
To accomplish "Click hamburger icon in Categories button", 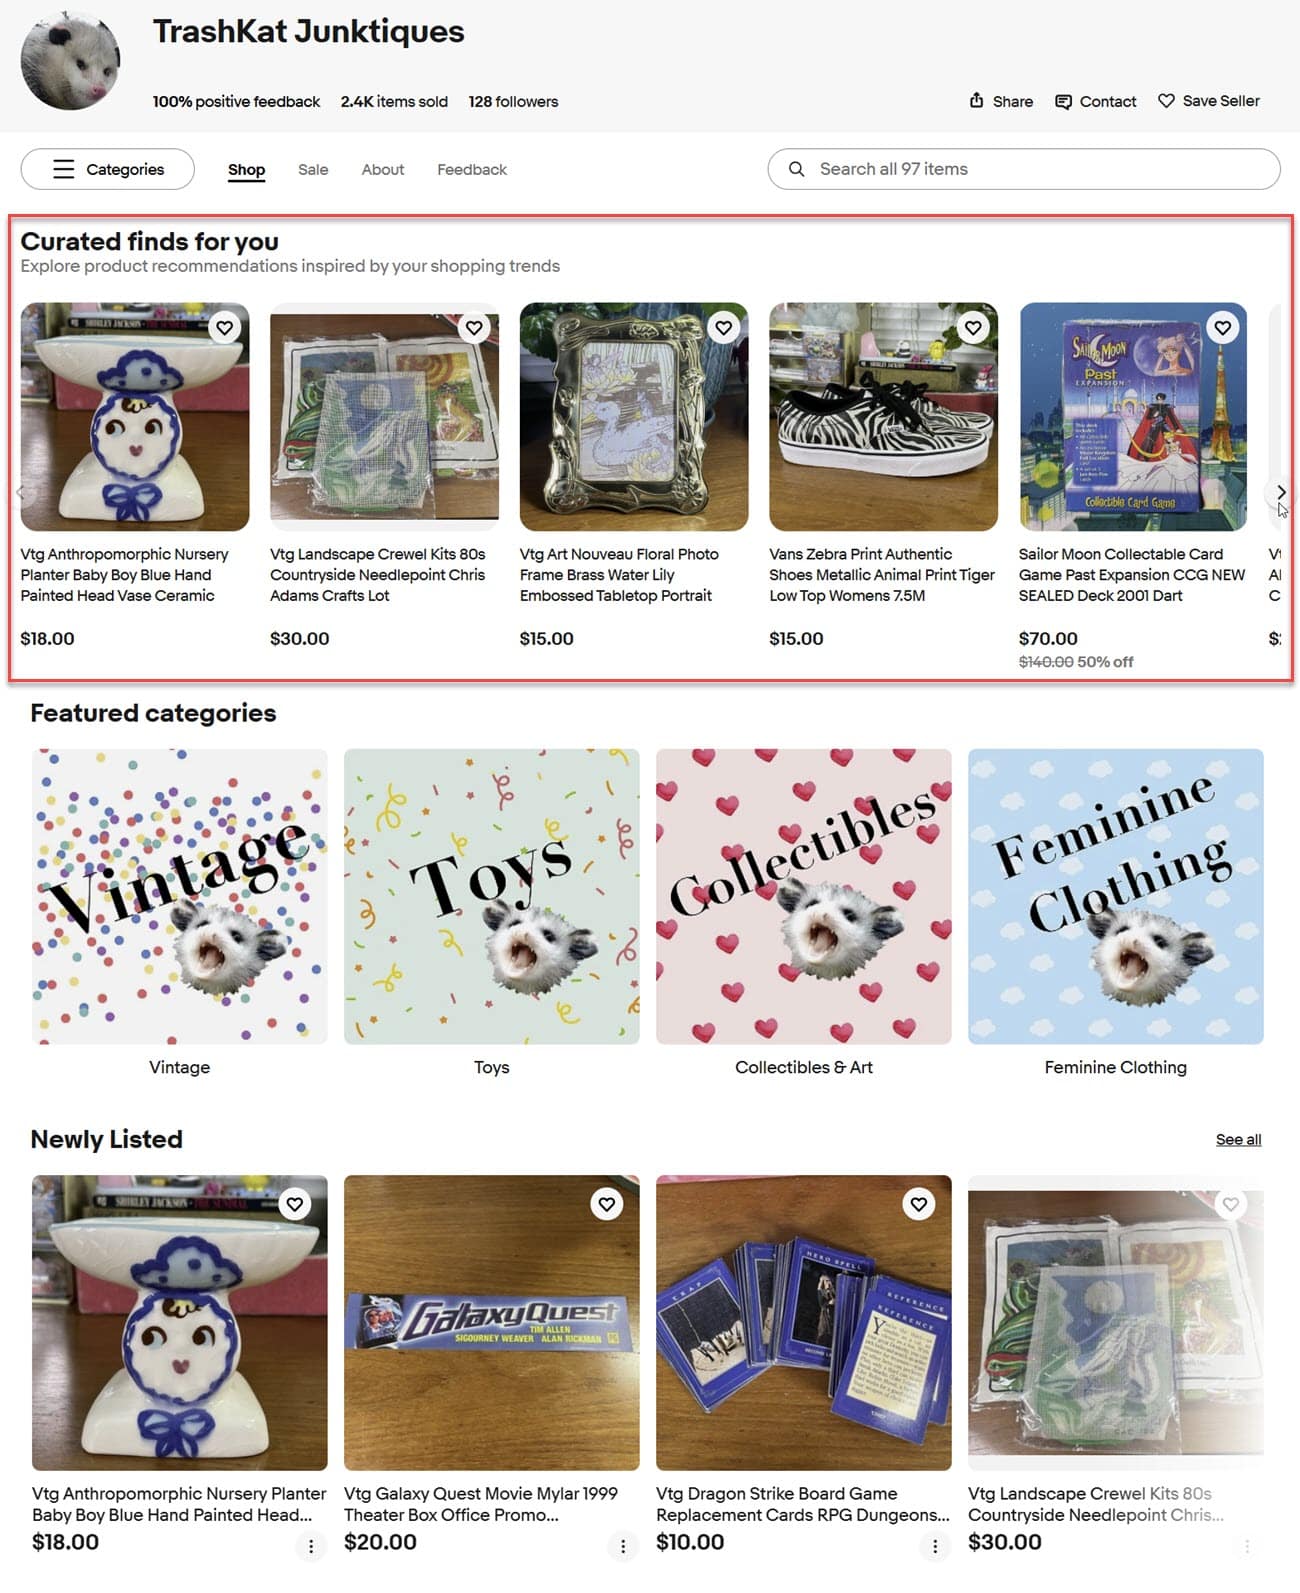I will click(x=63, y=169).
